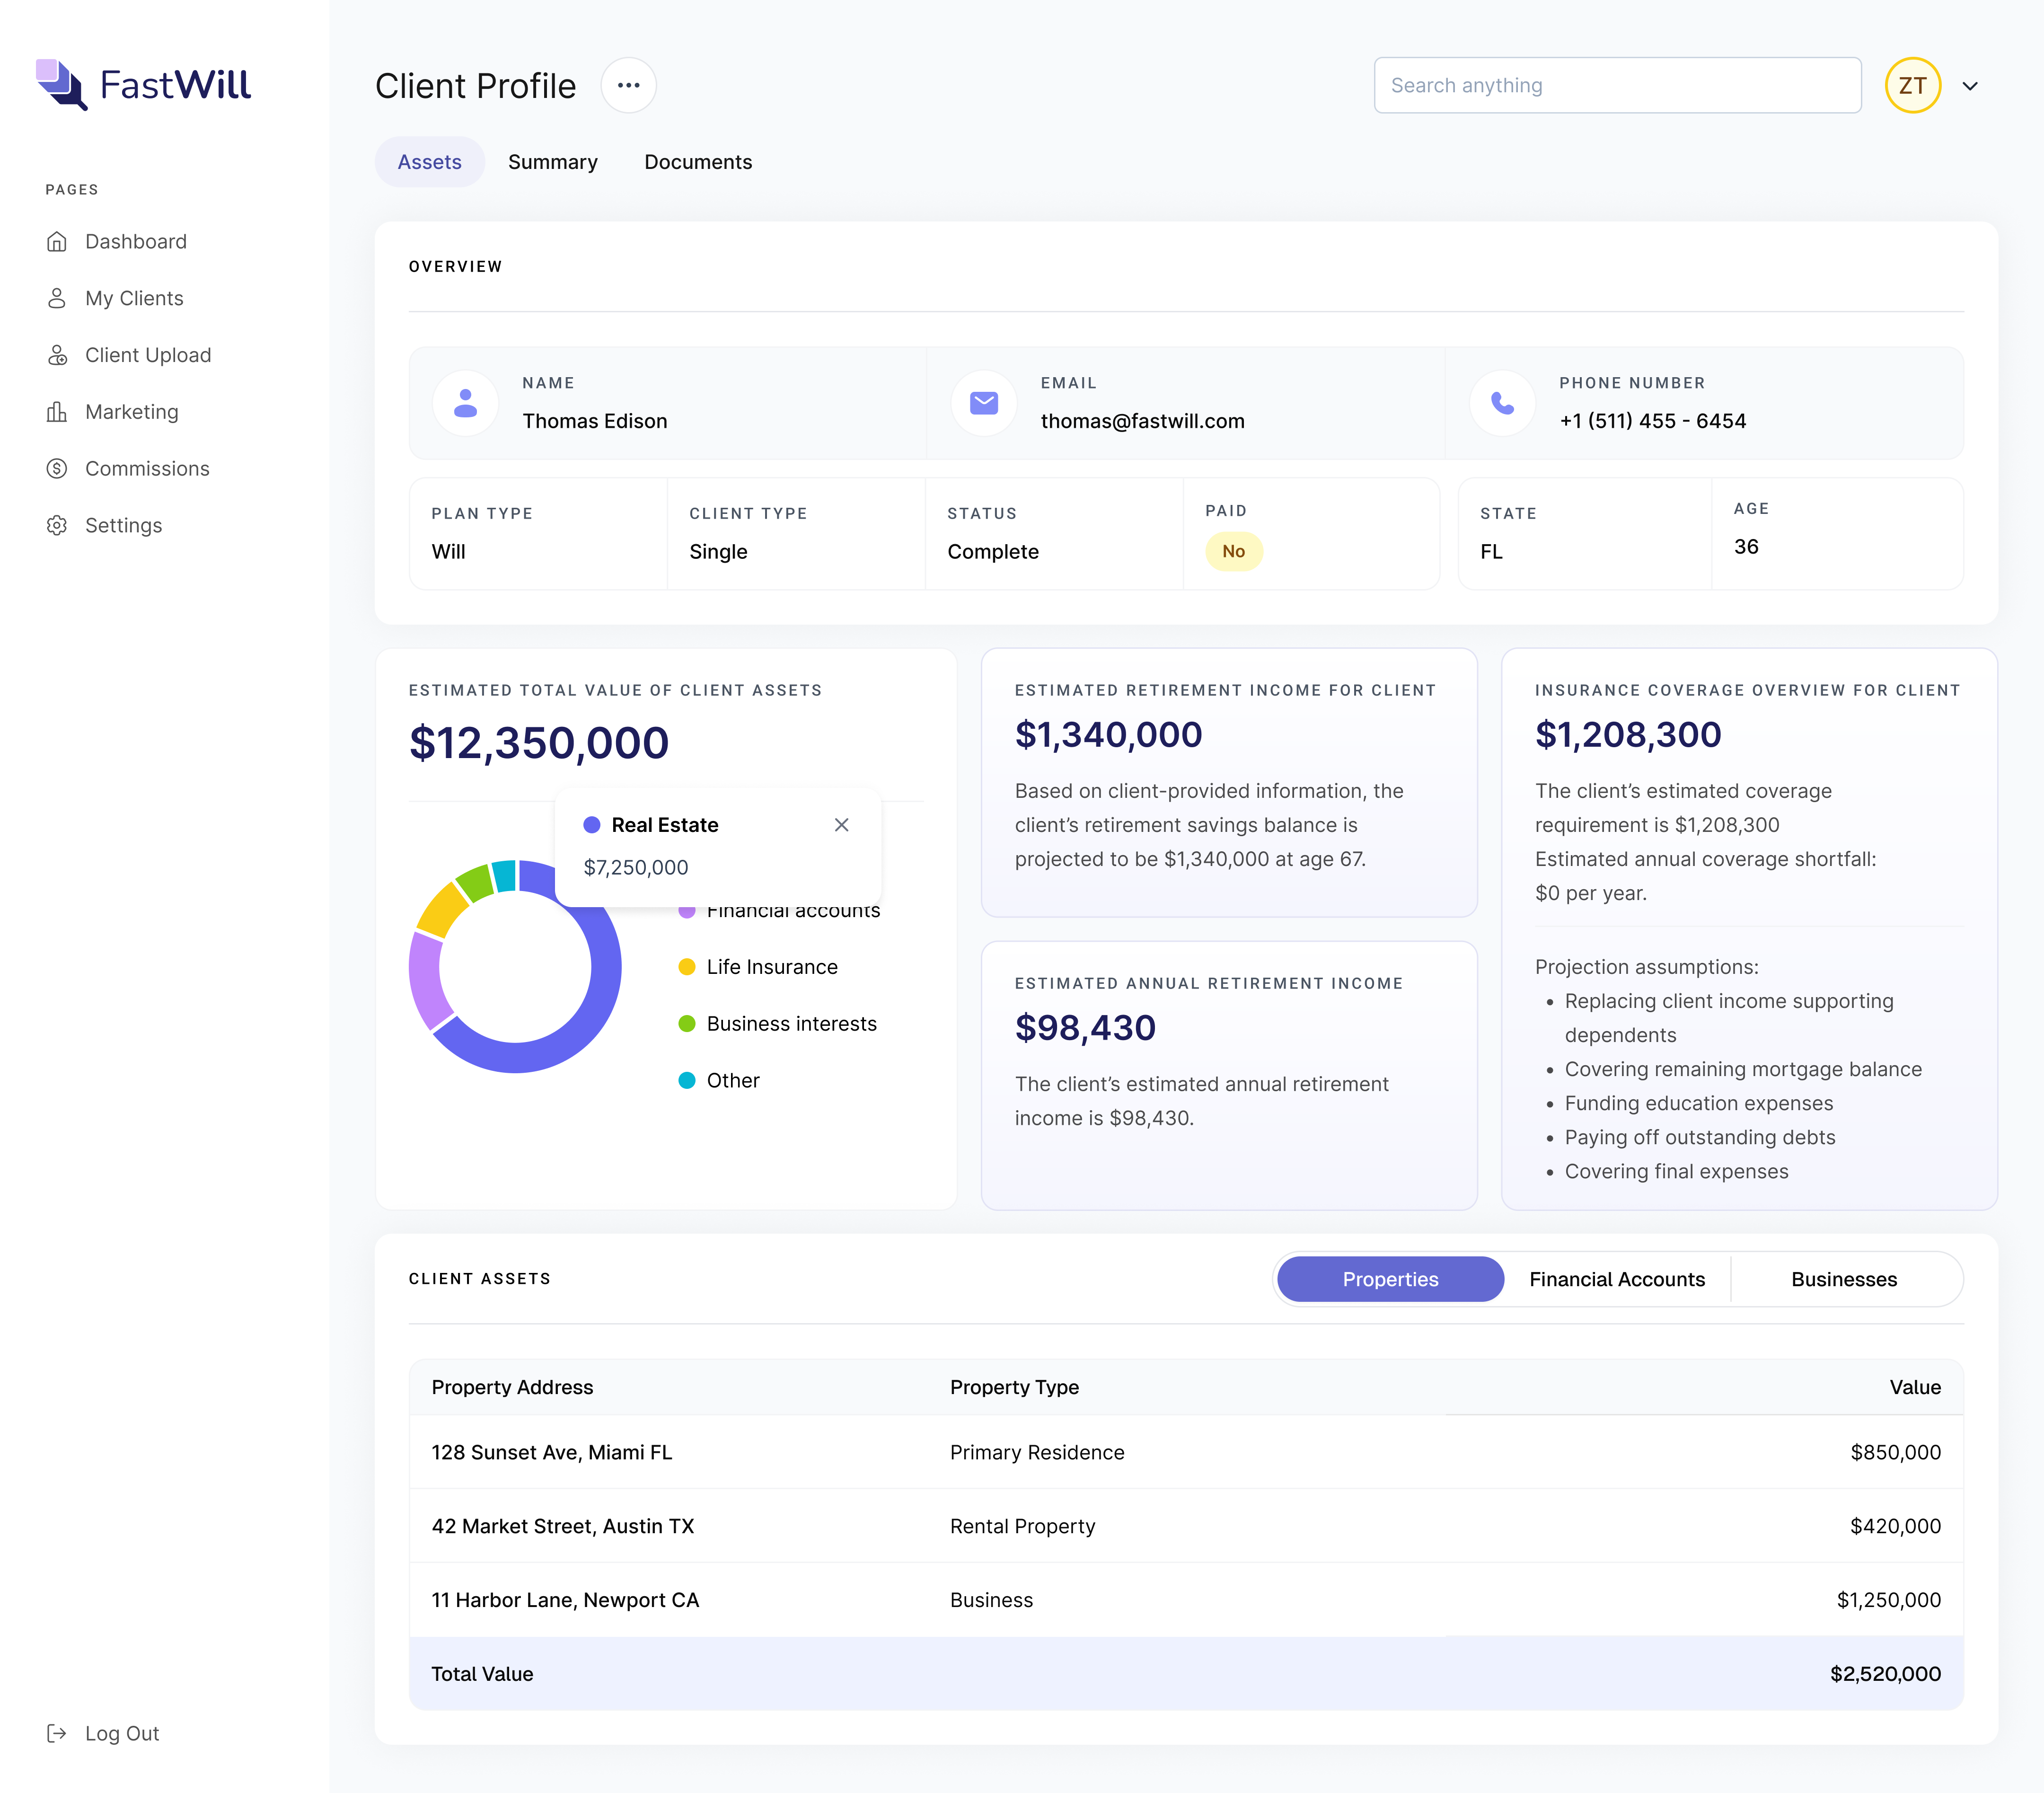Switch to Financial Accounts view
This screenshot has width=2044, height=1793.
(x=1617, y=1279)
